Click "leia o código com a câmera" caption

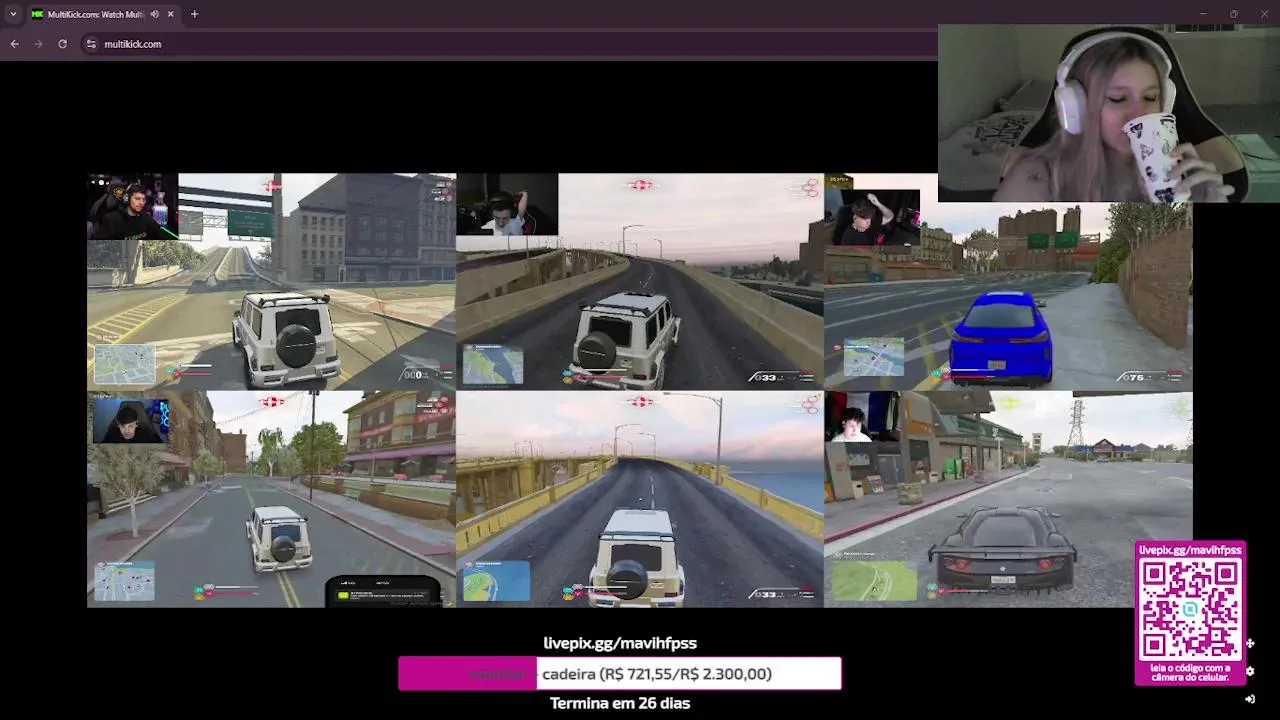pos(1190,673)
